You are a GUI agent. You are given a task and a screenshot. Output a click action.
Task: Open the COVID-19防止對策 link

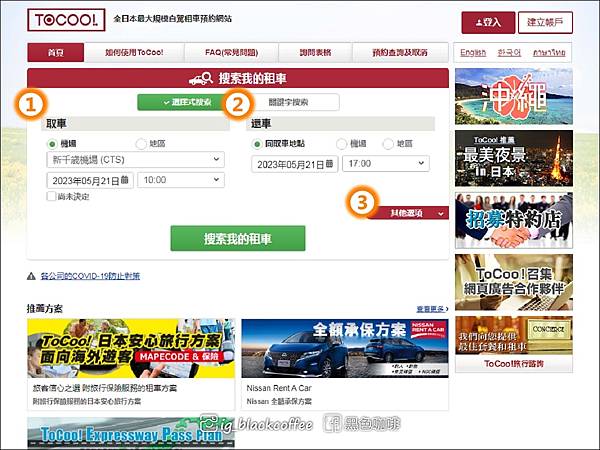90,276
